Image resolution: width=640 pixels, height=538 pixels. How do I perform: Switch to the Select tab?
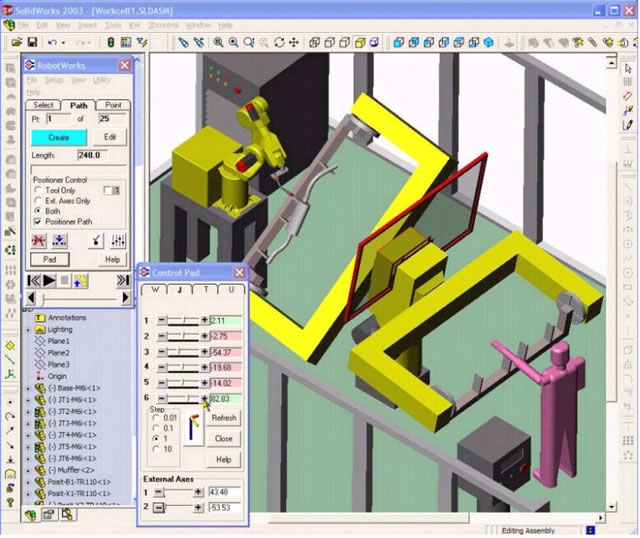pyautogui.click(x=43, y=105)
